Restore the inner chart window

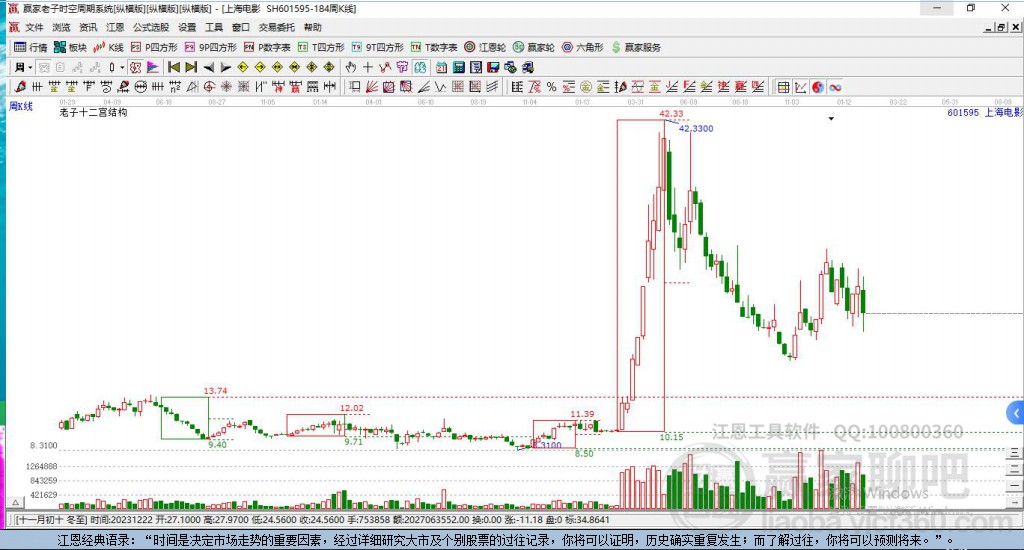[1001, 27]
